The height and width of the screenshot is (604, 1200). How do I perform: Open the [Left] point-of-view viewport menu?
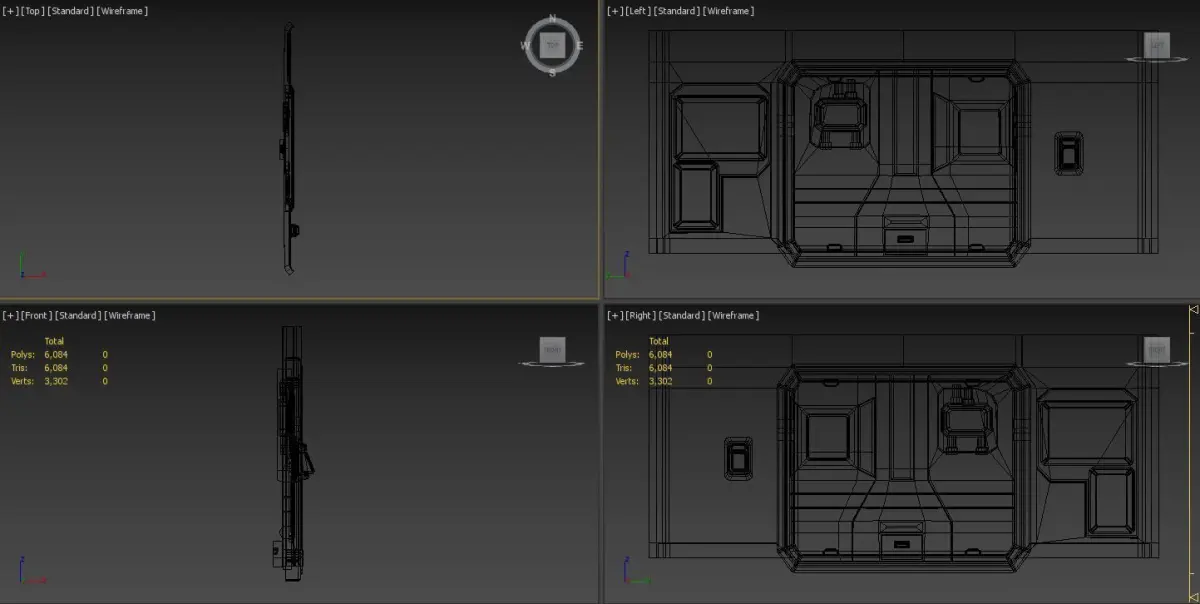639,11
